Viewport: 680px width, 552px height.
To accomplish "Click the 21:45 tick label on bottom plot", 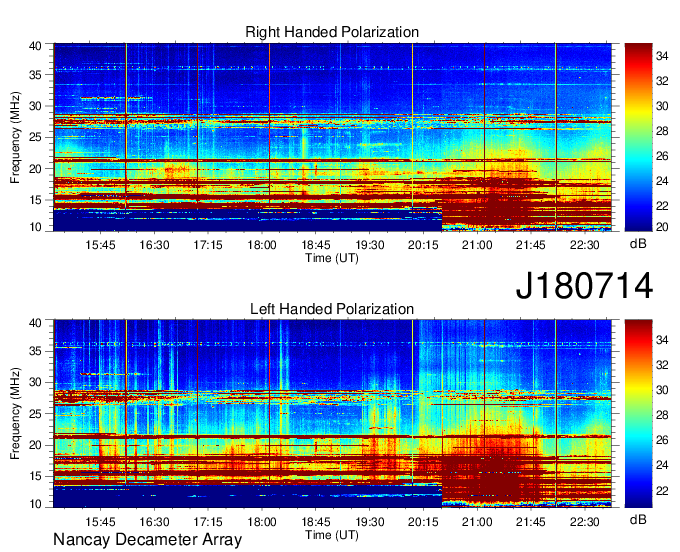I will [531, 522].
